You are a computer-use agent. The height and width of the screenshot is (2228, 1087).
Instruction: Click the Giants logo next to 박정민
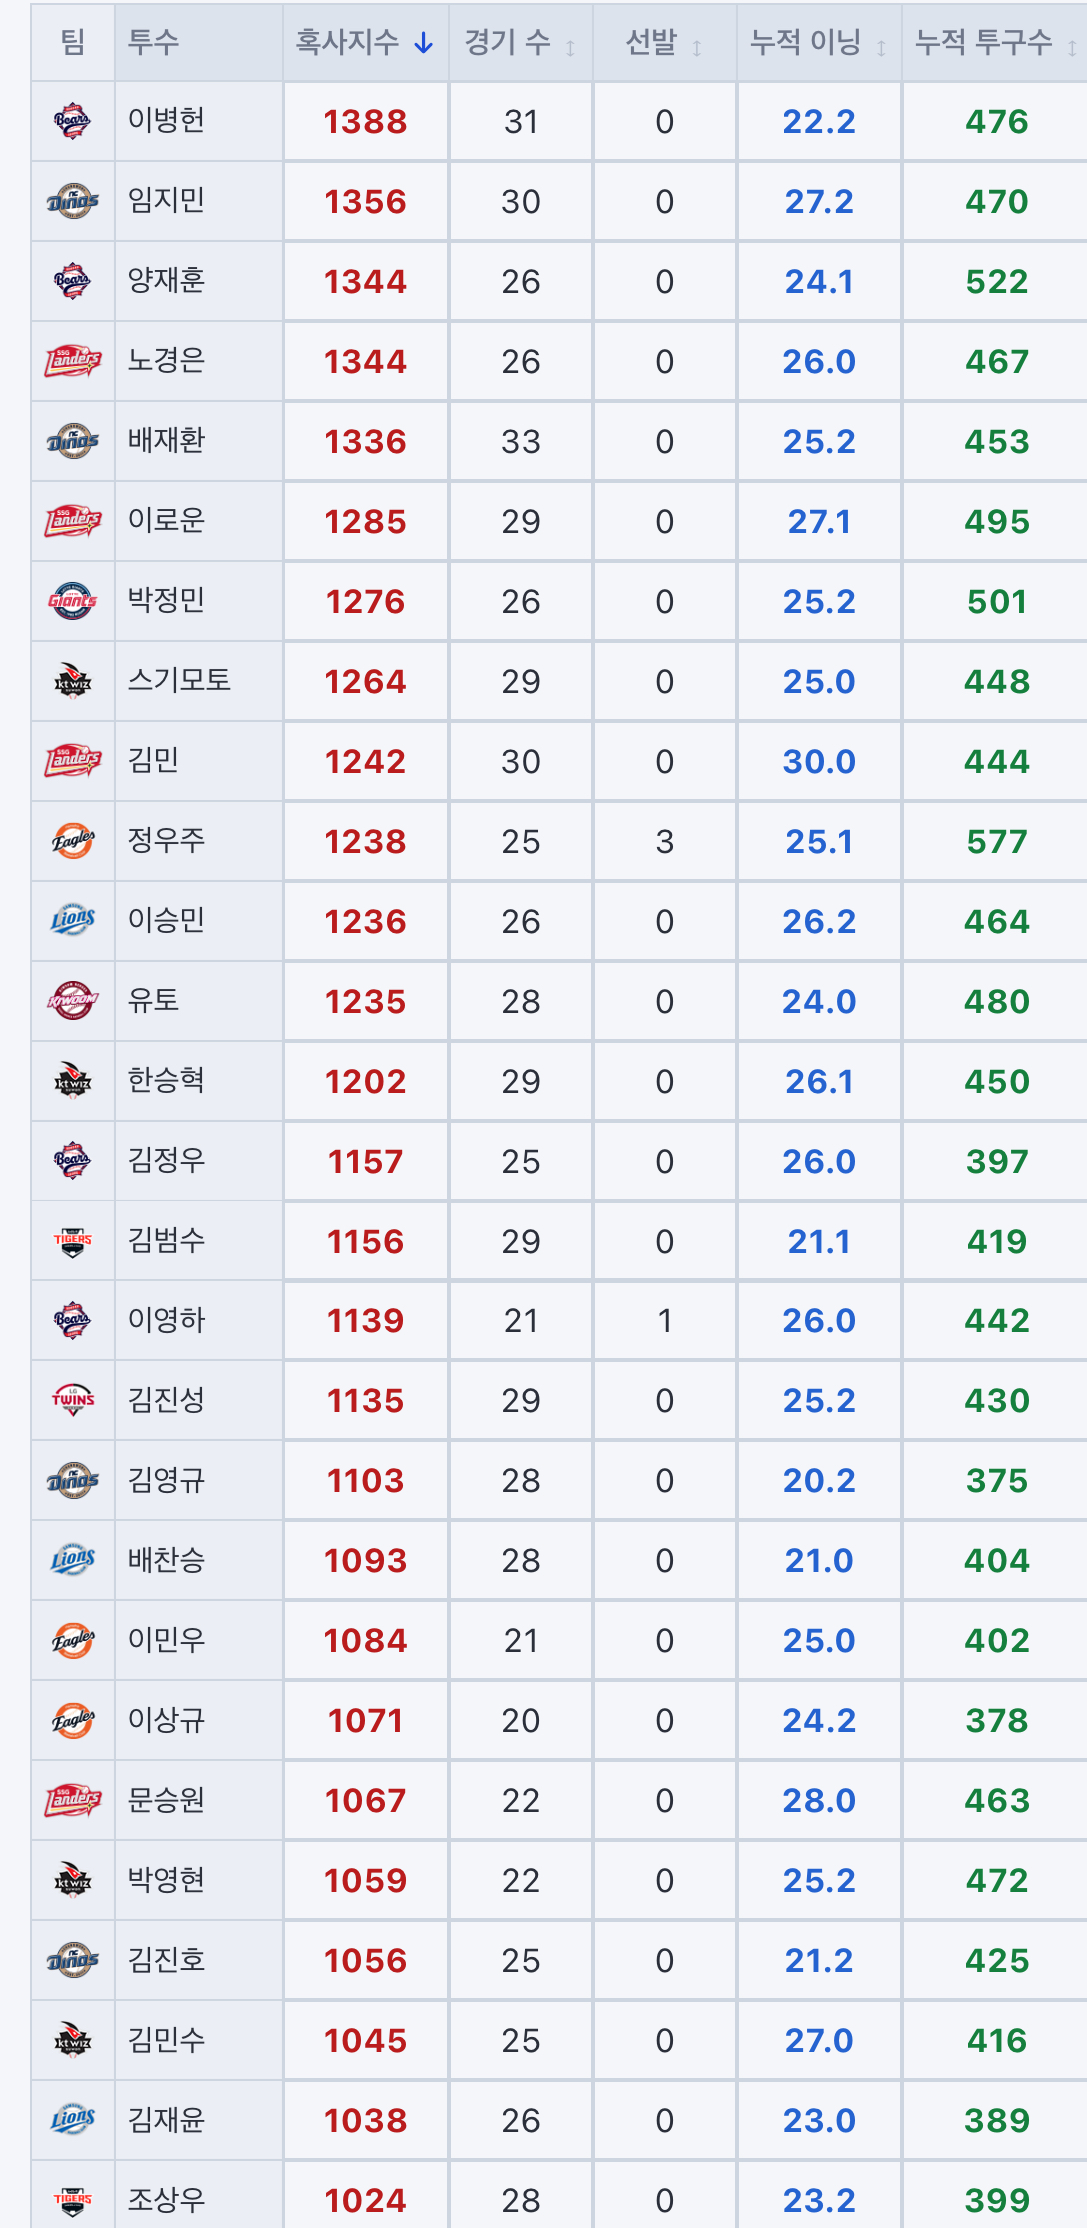(x=72, y=601)
